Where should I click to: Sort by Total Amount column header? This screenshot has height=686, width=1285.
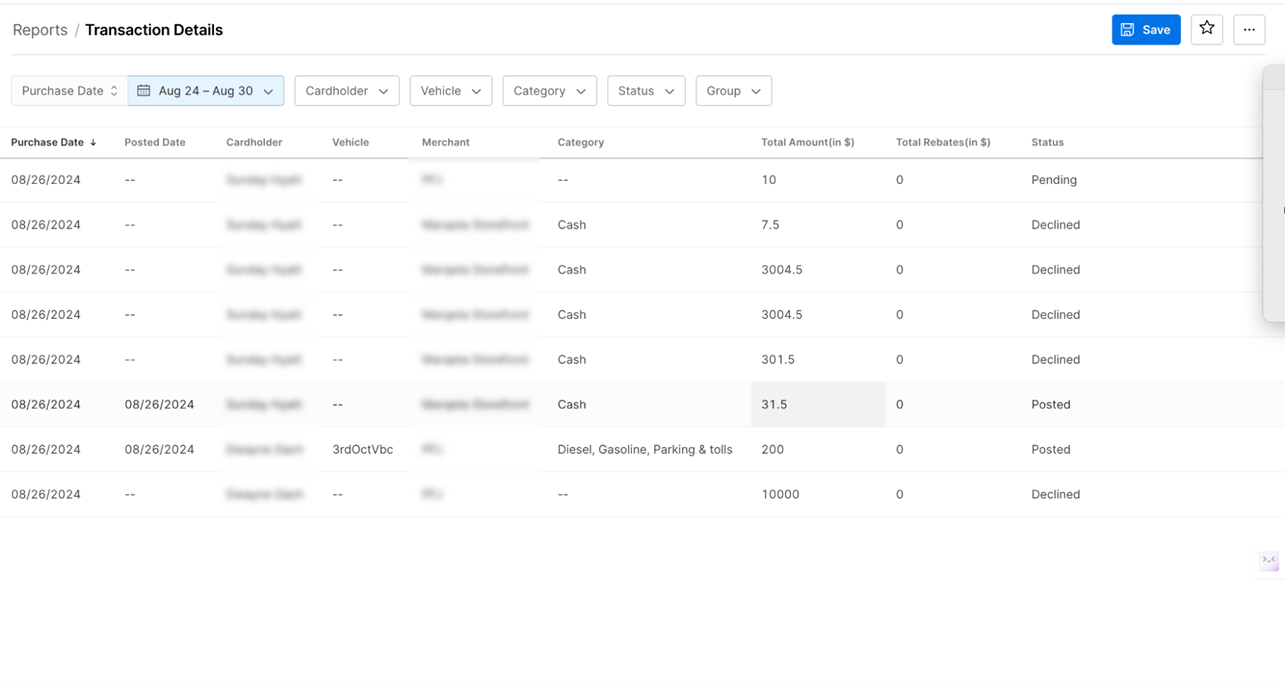(807, 142)
